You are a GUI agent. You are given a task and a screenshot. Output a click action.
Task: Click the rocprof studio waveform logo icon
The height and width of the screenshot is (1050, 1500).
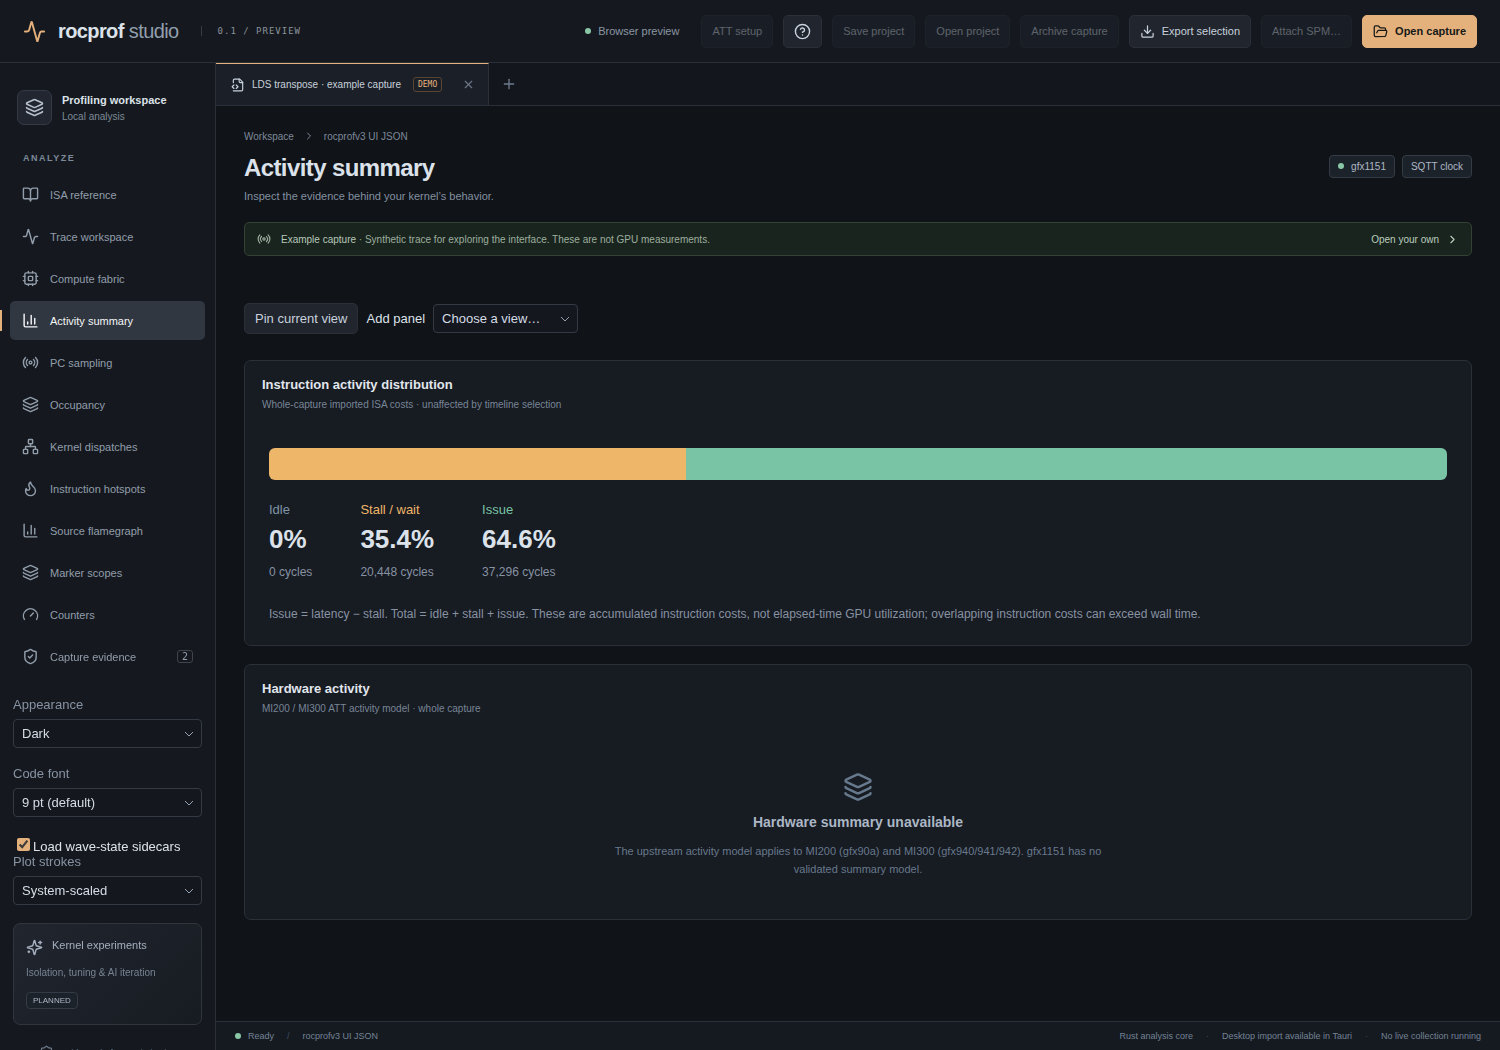click(34, 32)
